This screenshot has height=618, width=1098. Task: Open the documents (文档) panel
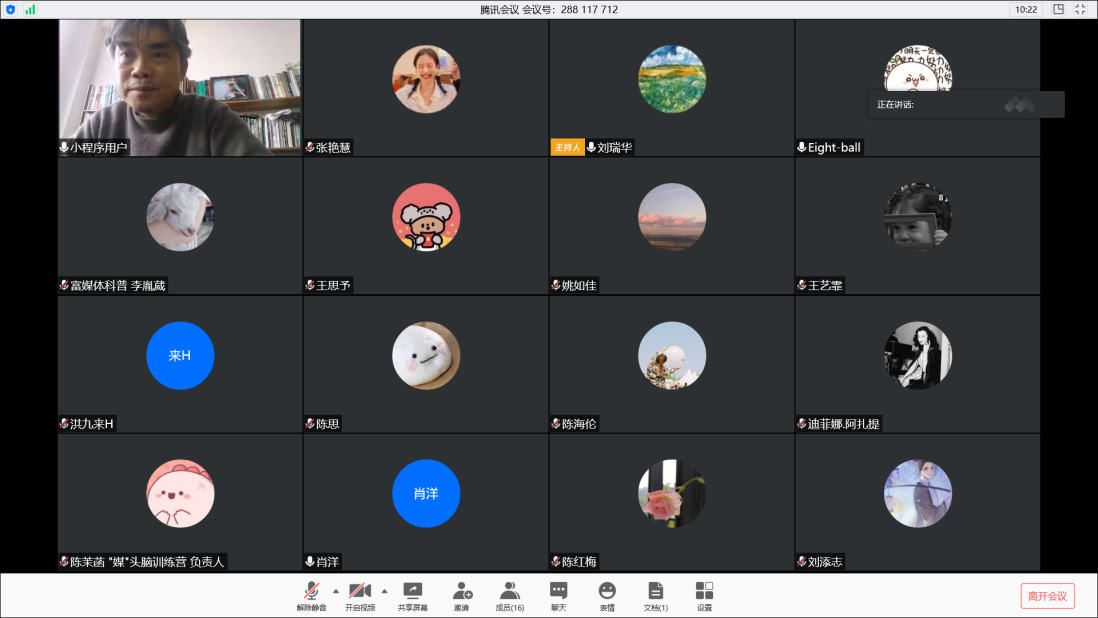point(656,594)
